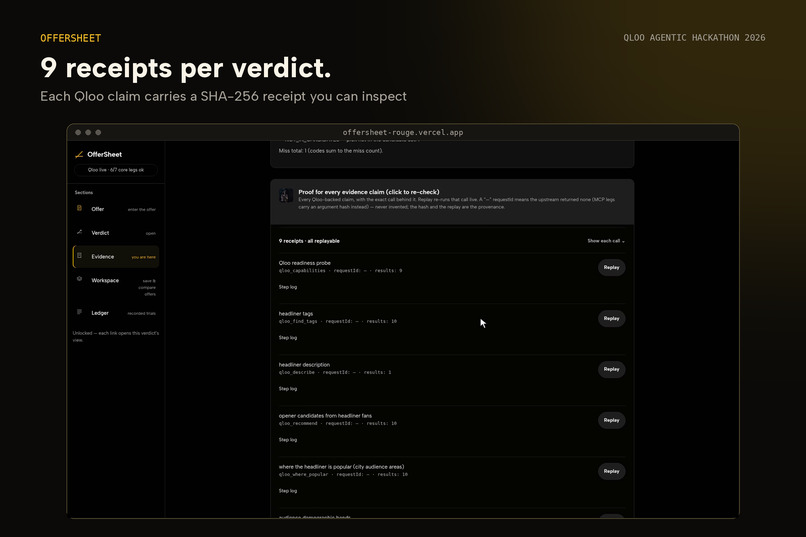
Task: Expand Step log under headliner tags
Action: (288, 338)
